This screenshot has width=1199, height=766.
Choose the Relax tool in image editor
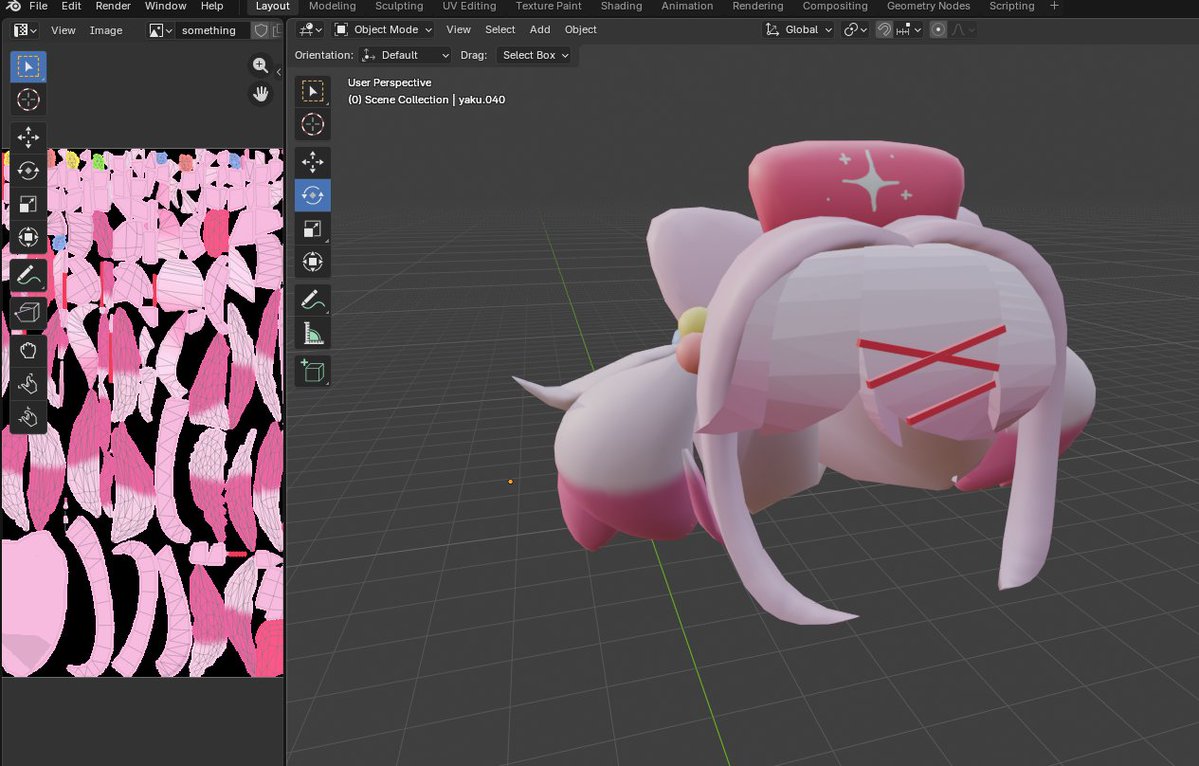point(28,384)
